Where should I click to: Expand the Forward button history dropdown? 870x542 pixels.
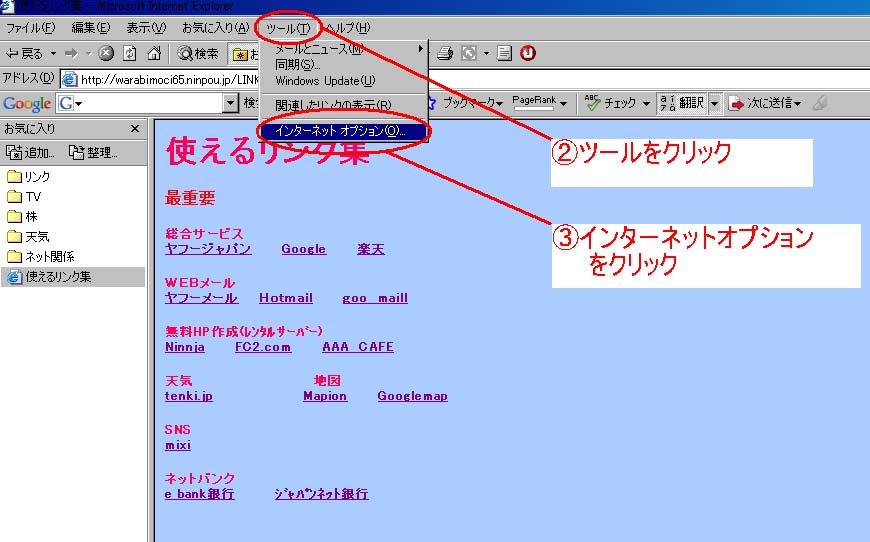(88, 54)
